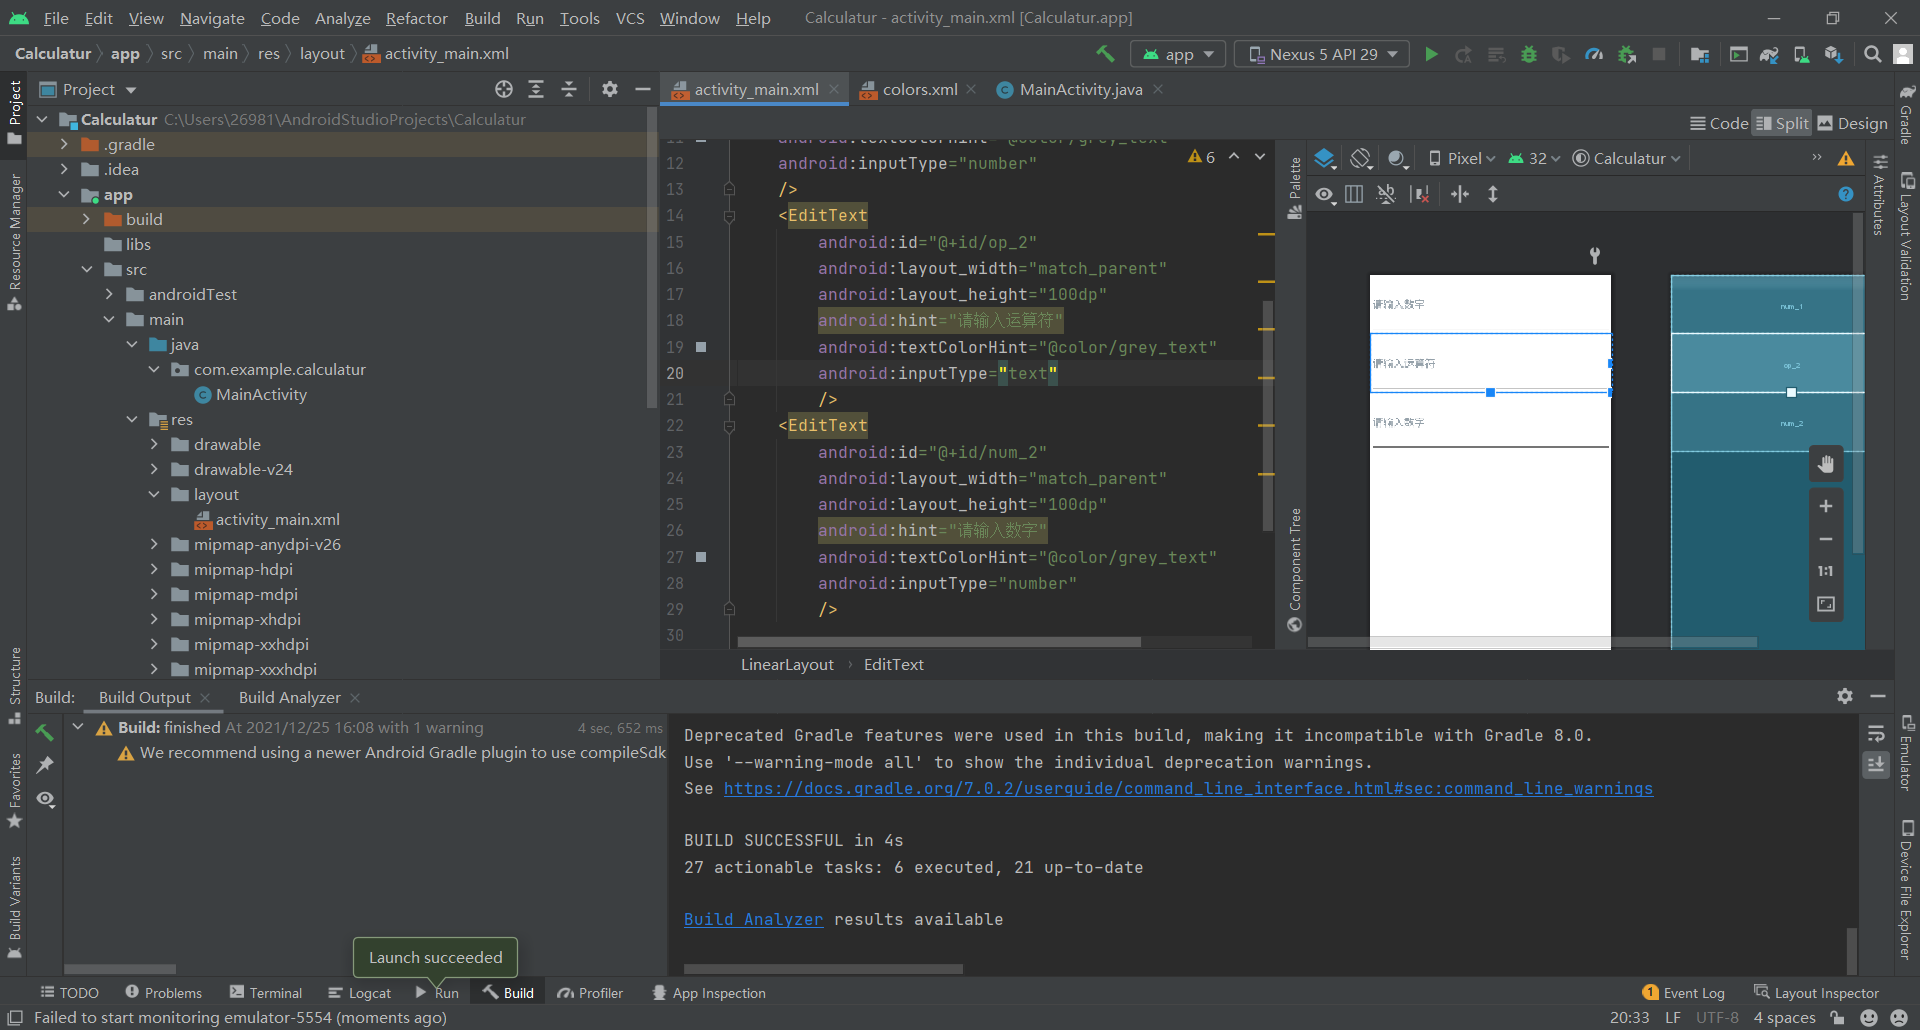Image resolution: width=1920 pixels, height=1030 pixels.
Task: Toggle the design view options eye icon
Action: (x=1324, y=194)
